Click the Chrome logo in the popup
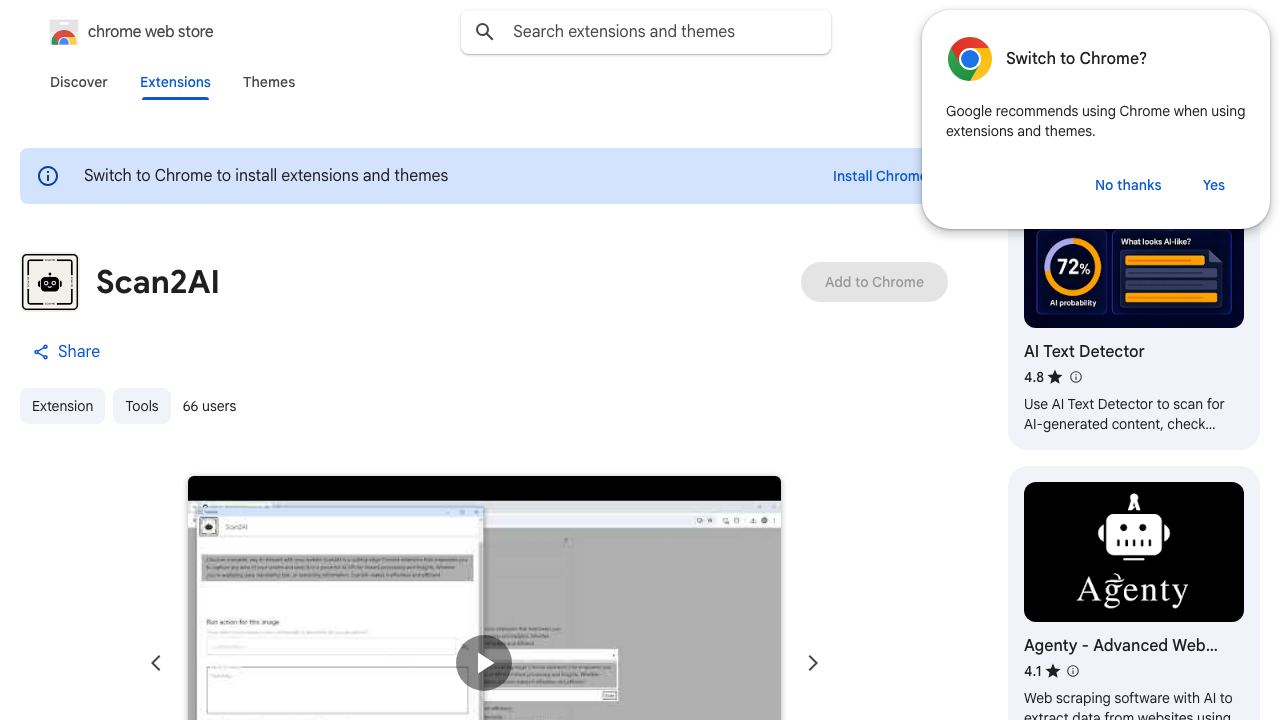Viewport: 1280px width, 720px height. (x=970, y=59)
